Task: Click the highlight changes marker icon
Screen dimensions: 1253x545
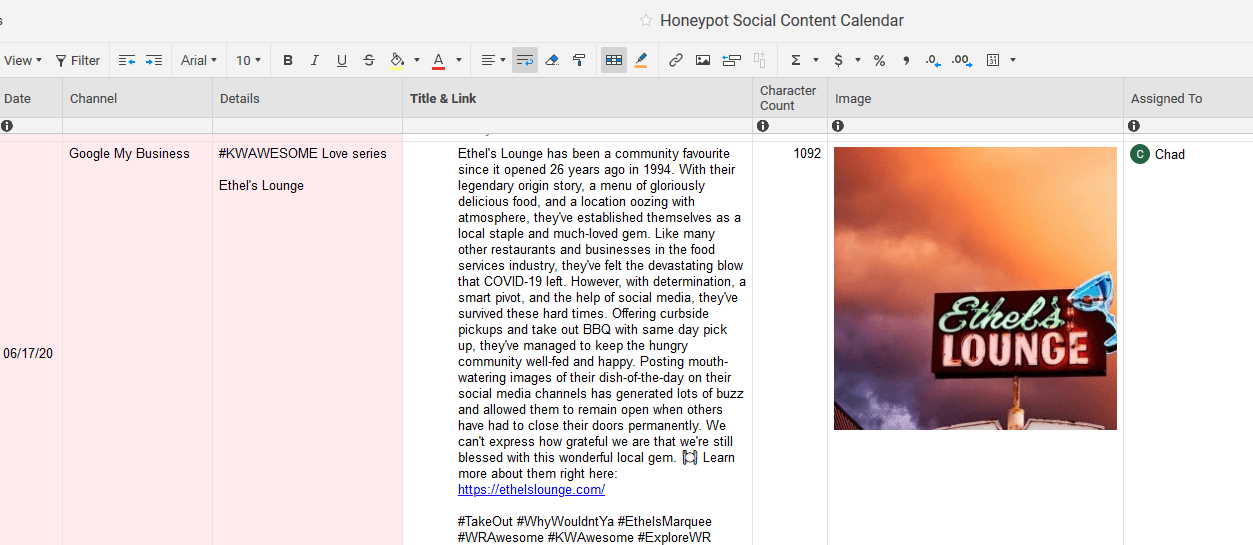Action: (641, 60)
